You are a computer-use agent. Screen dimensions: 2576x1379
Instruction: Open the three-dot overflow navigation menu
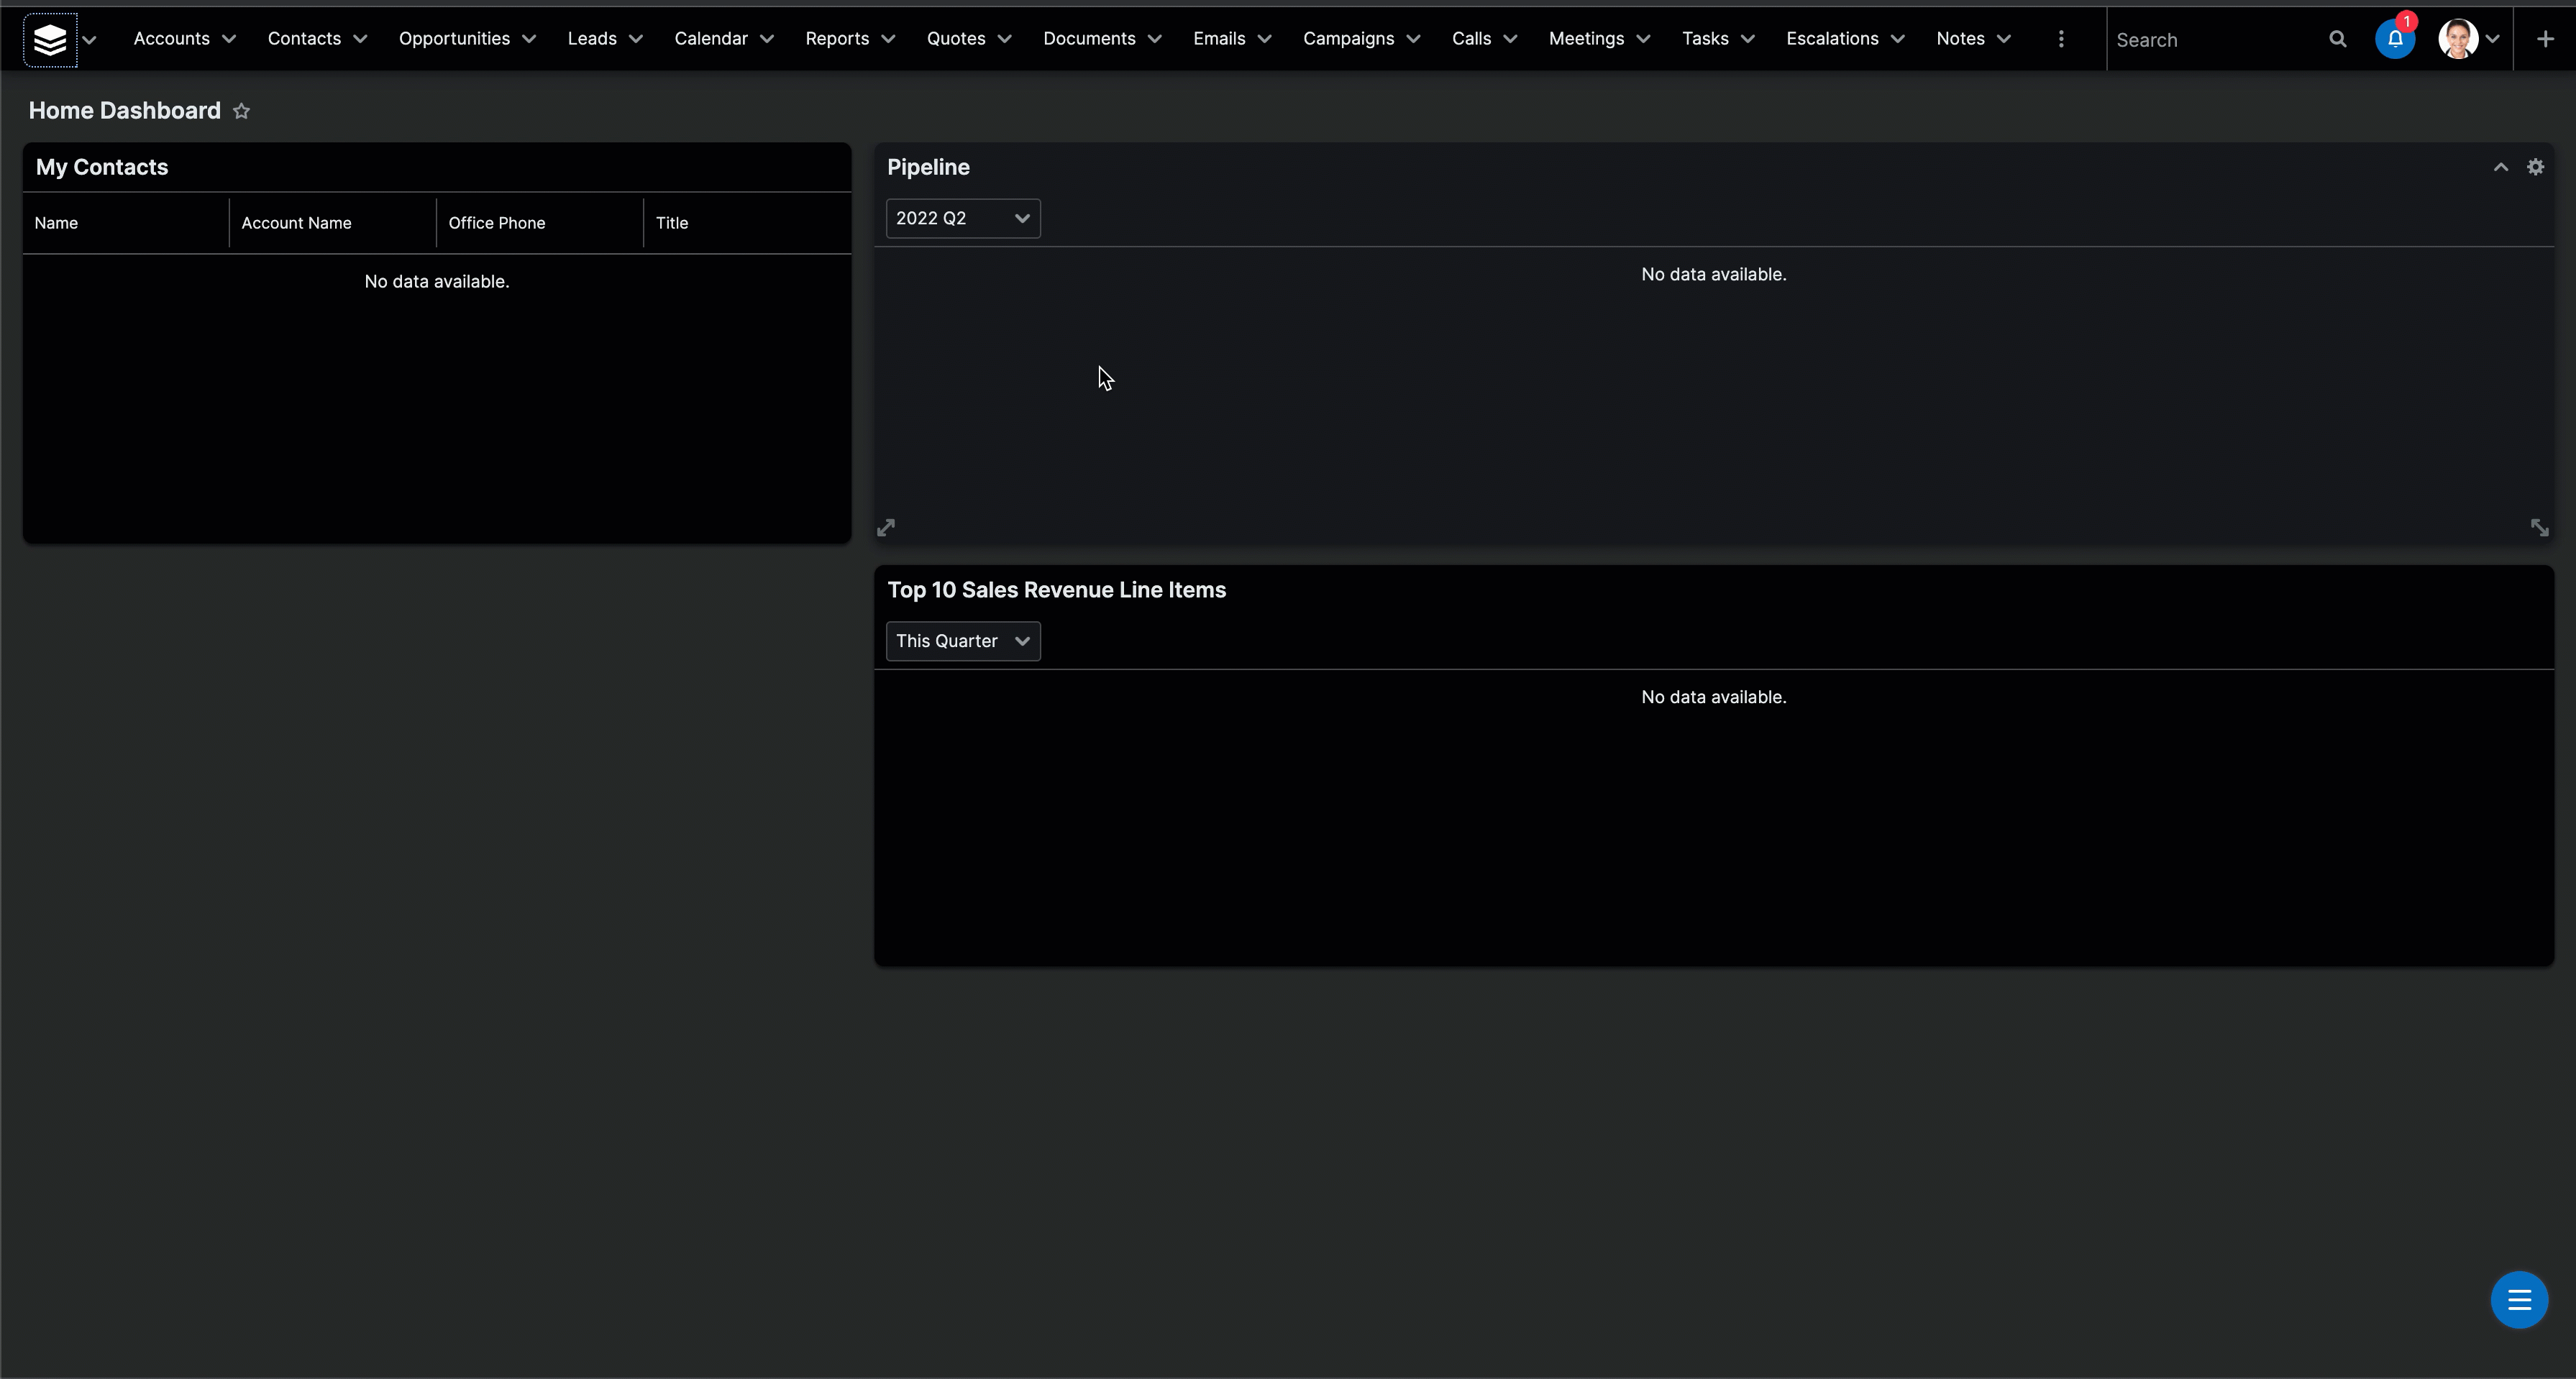(x=2061, y=39)
